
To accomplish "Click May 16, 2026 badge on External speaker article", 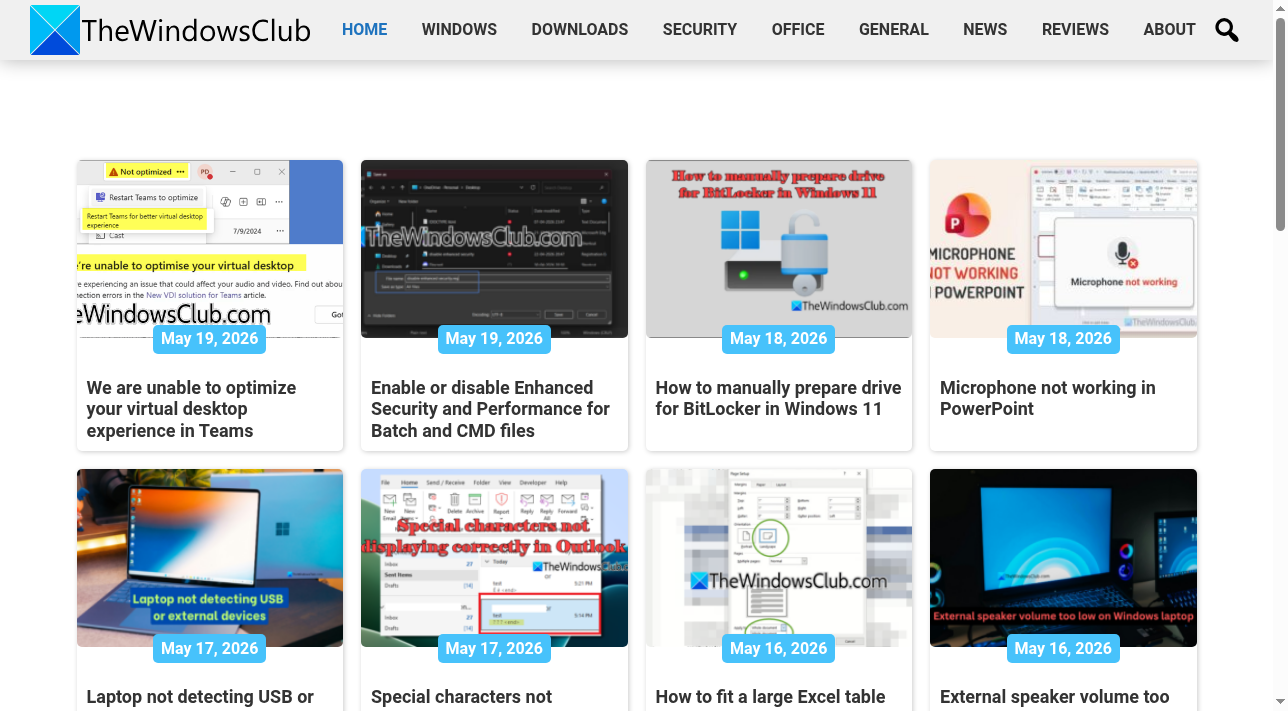I will coord(1063,649).
